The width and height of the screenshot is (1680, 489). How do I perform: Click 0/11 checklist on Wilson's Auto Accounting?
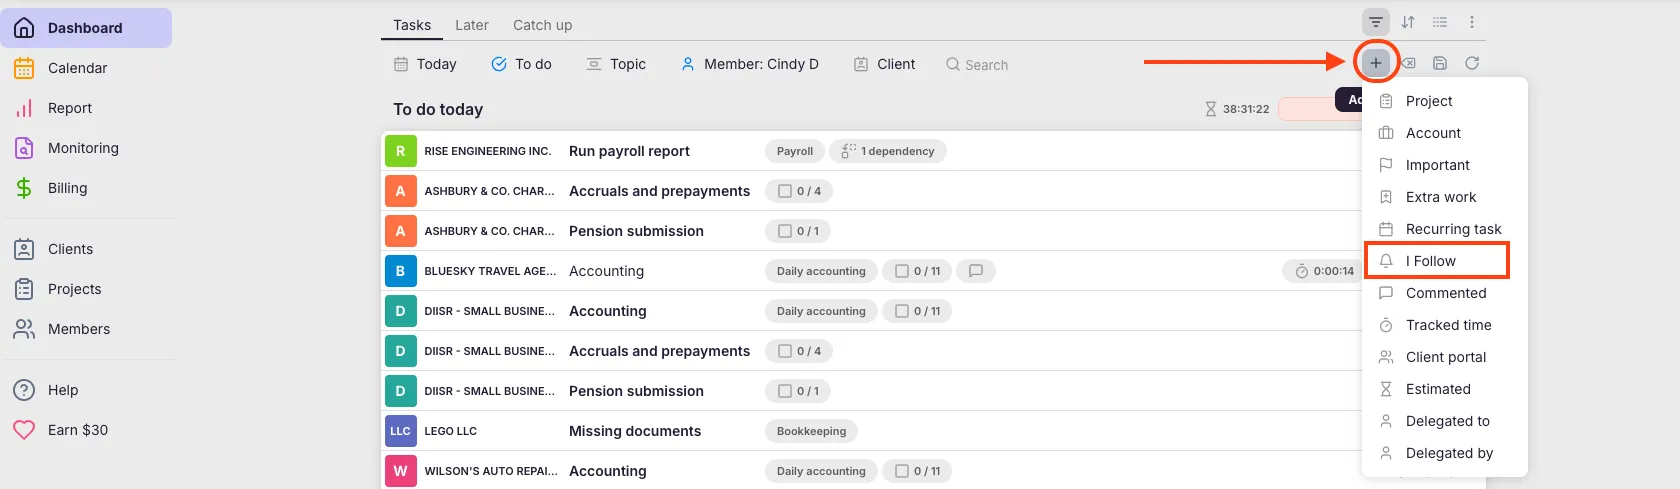point(917,471)
